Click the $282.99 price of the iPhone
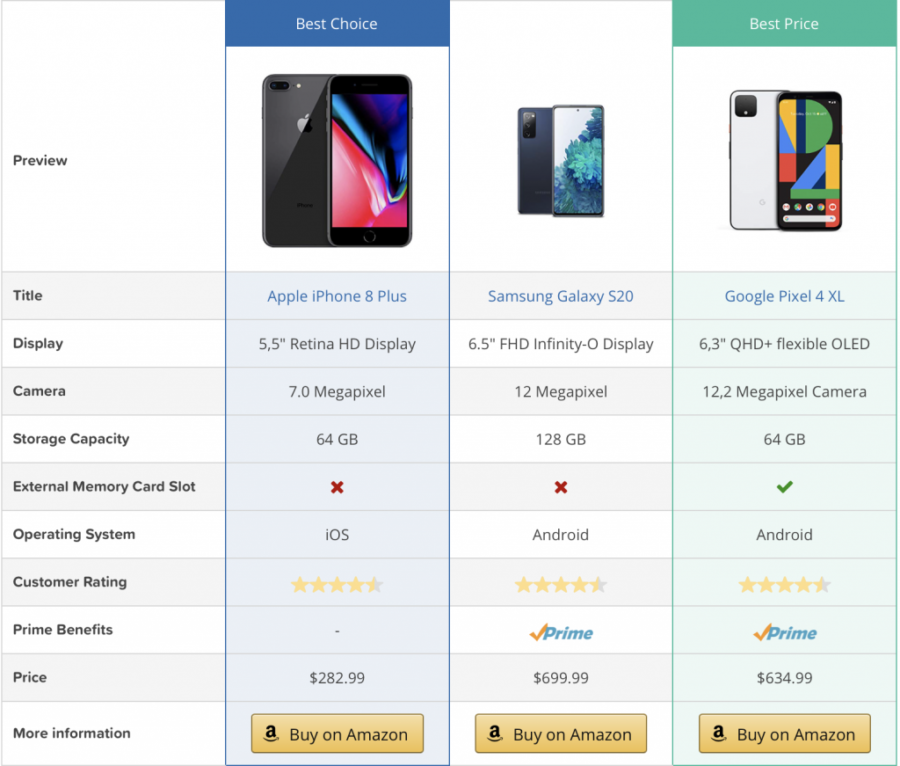 tap(337, 678)
